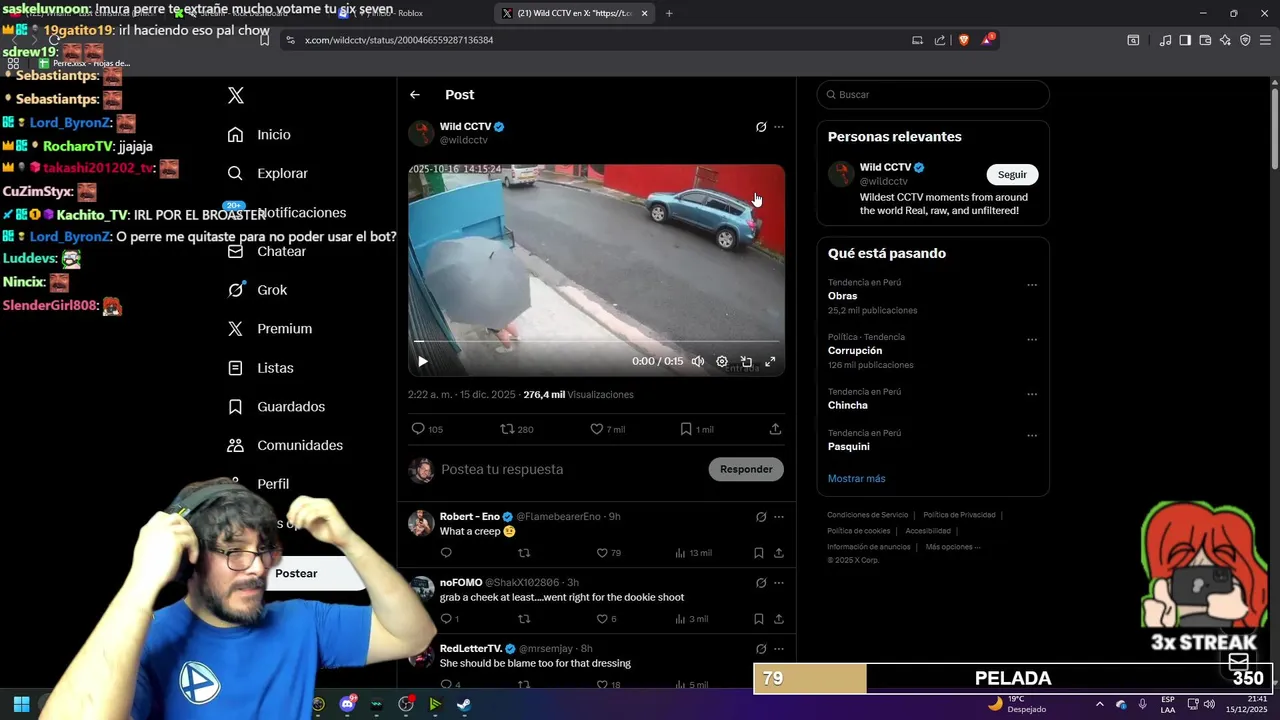
Task: Click the Grok icon on Robert - Eno's reply
Action: [x=761, y=517]
